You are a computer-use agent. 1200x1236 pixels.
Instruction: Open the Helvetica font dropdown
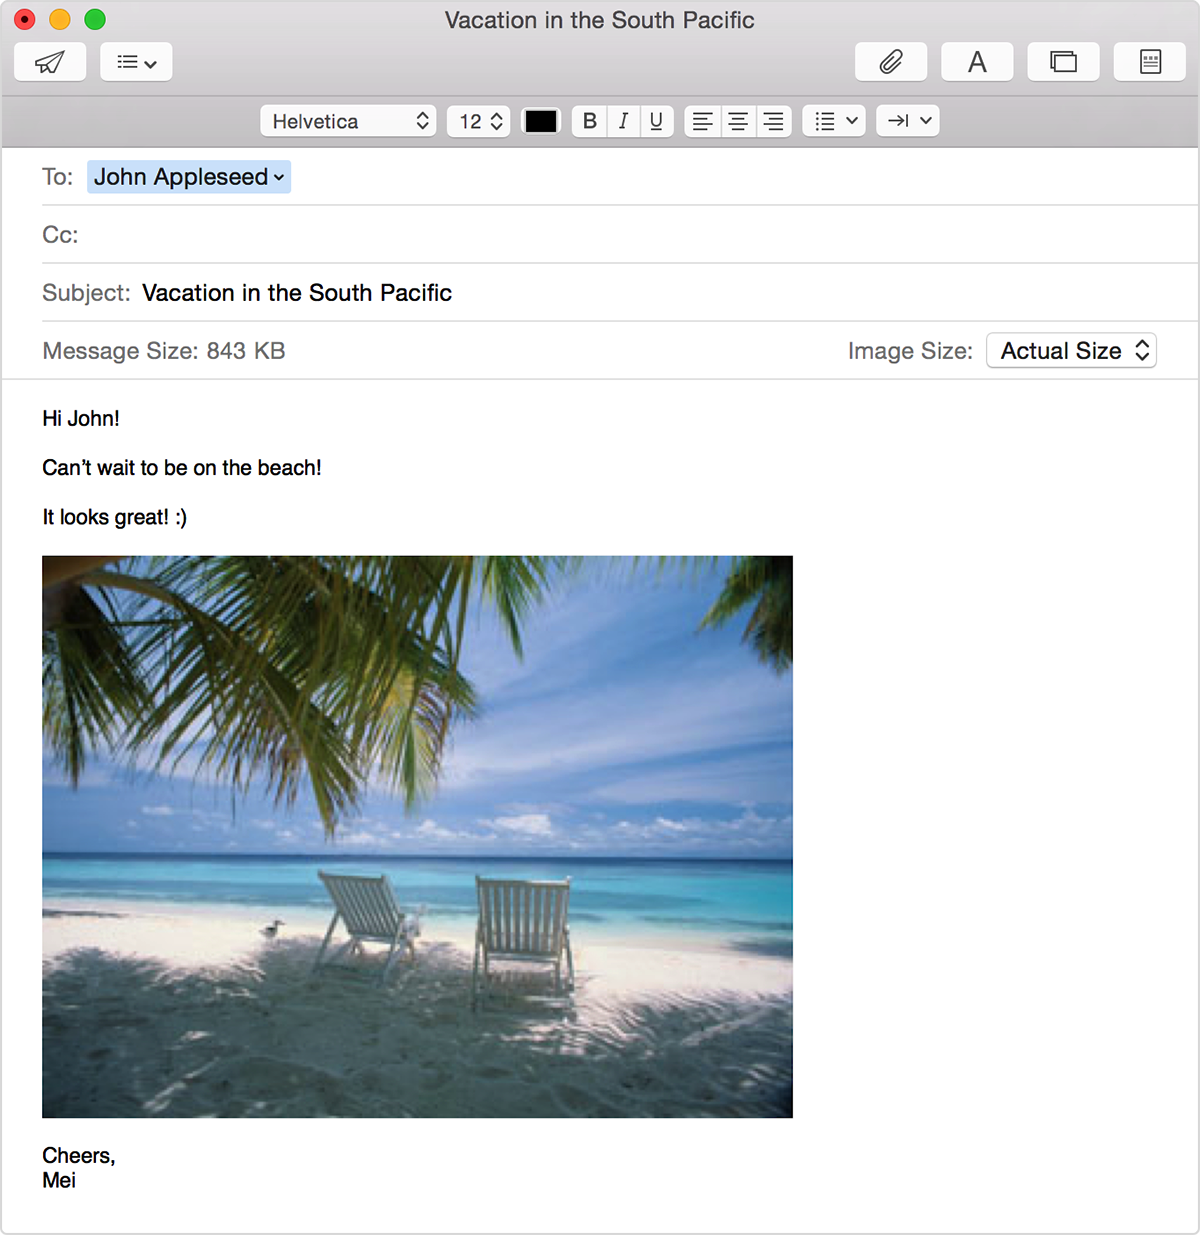click(x=348, y=121)
